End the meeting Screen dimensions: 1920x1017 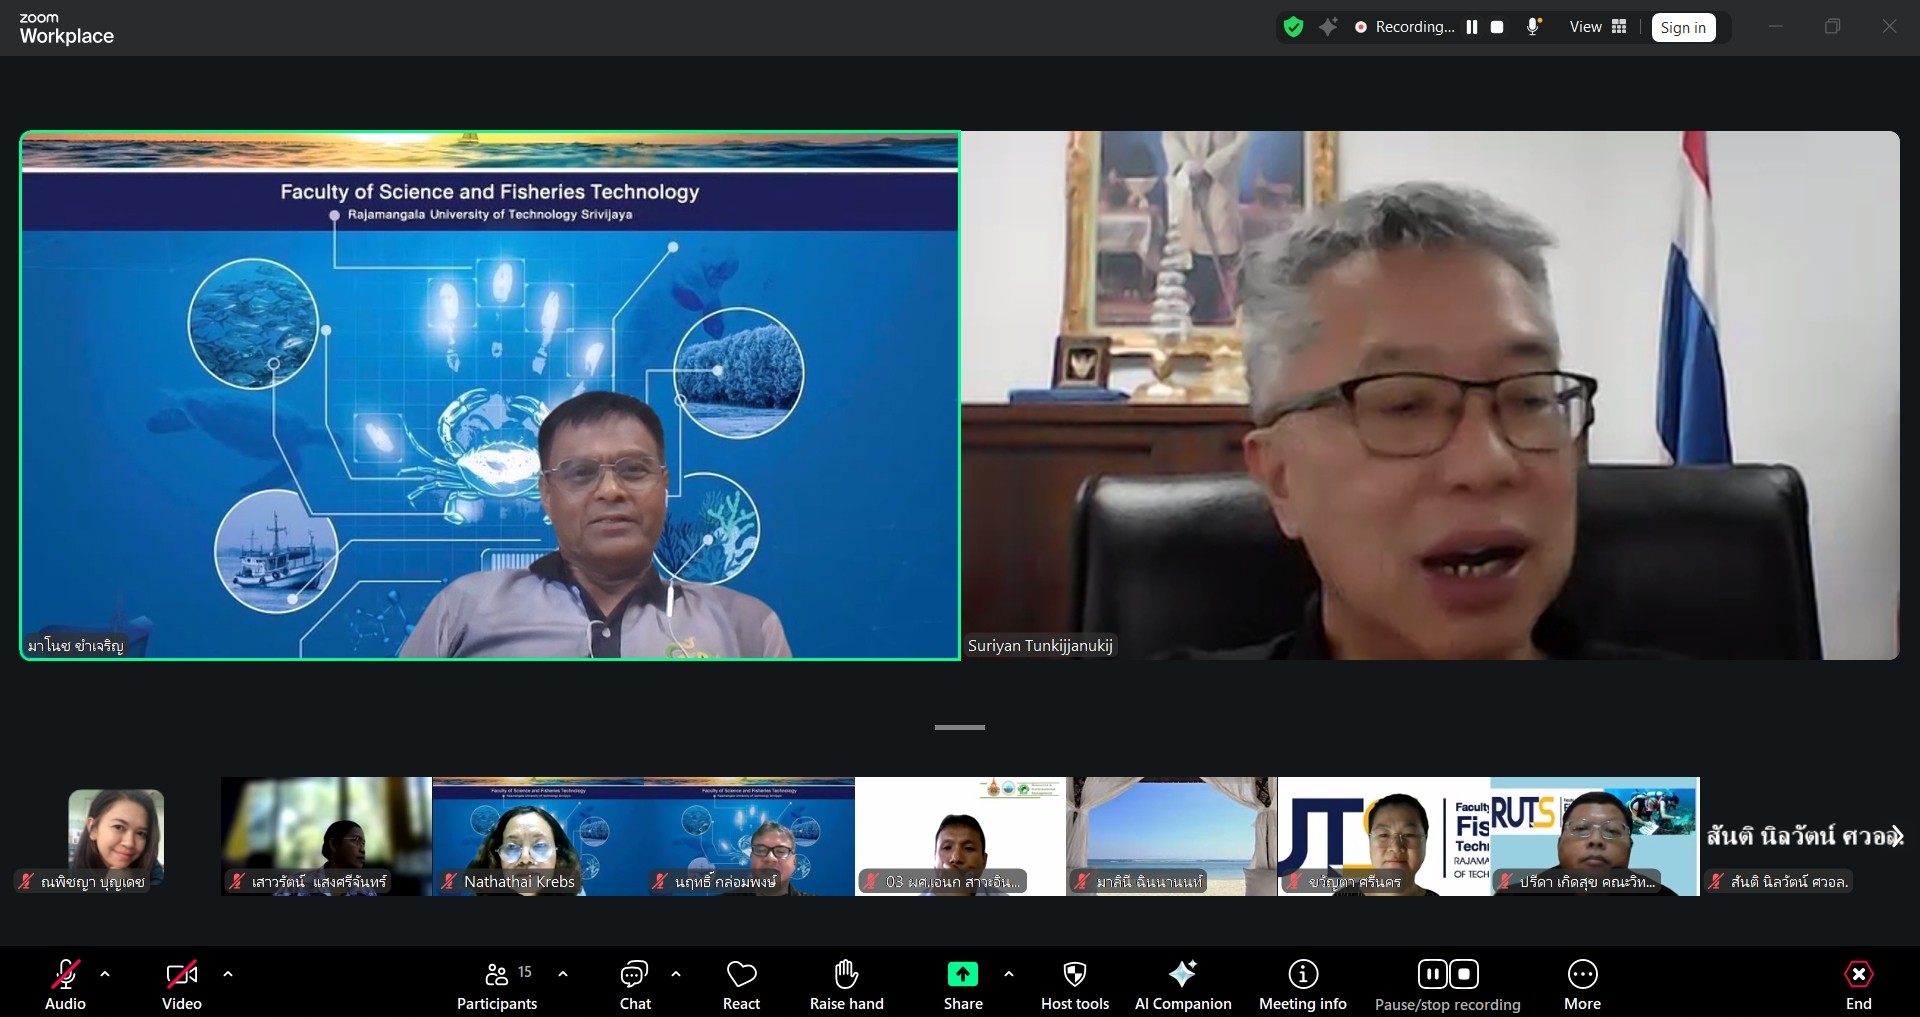(1858, 985)
